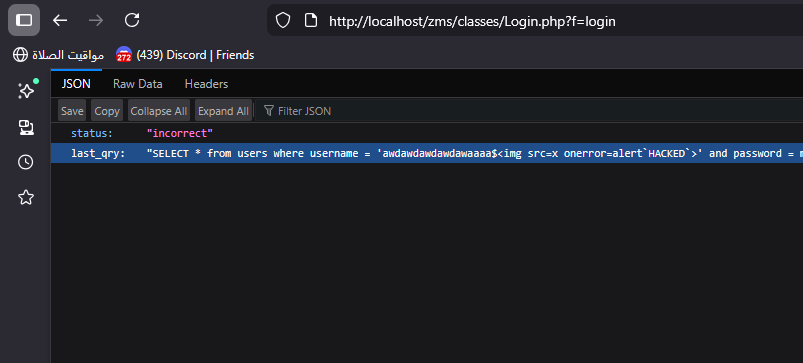Go back to the previous page

click(x=60, y=20)
